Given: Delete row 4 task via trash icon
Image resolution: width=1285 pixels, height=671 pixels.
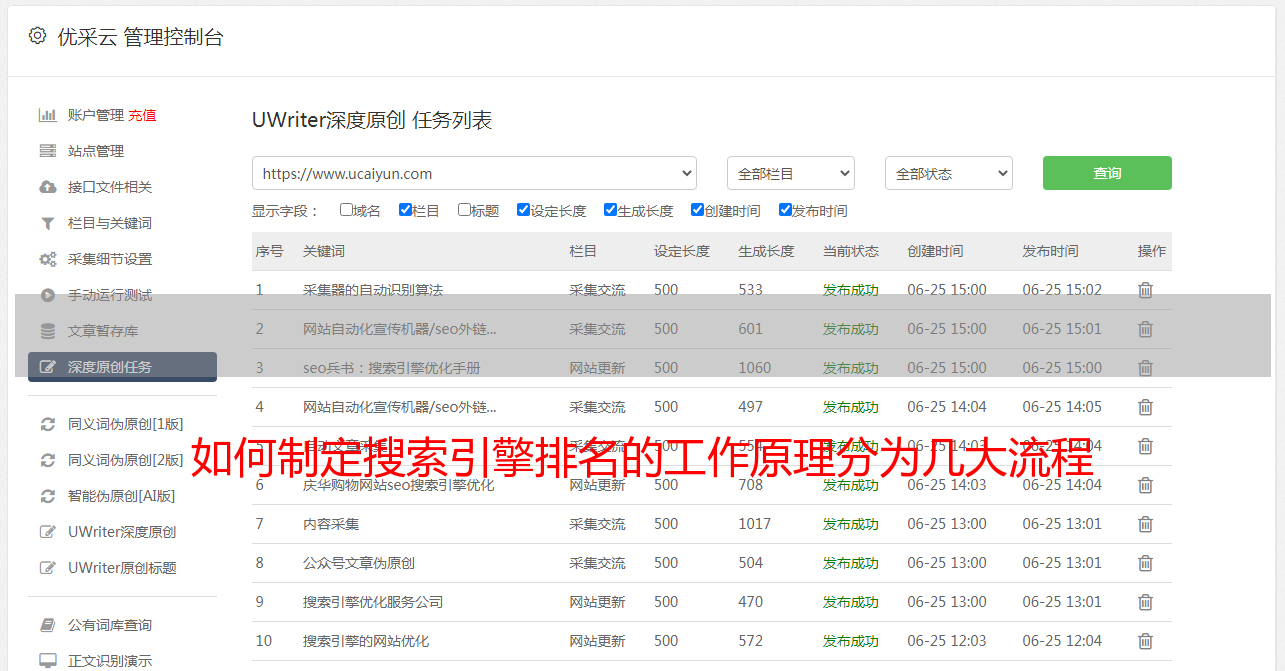Looking at the screenshot, I should (1145, 407).
